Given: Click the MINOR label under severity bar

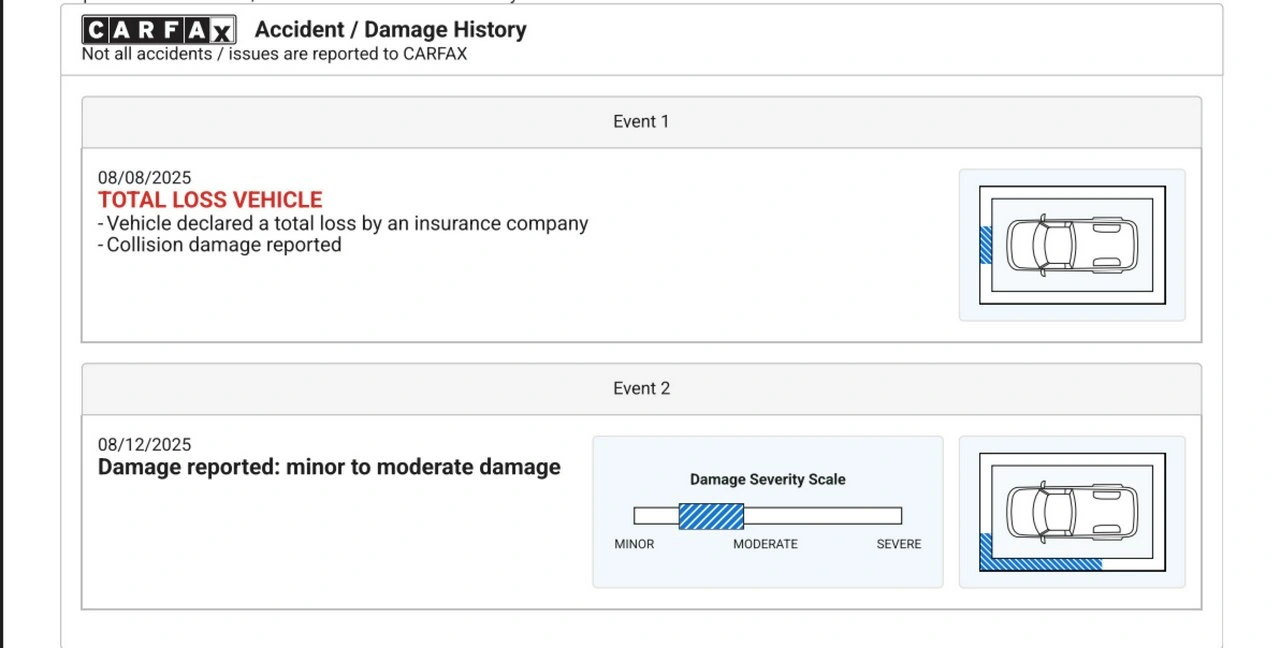Looking at the screenshot, I should [x=634, y=544].
